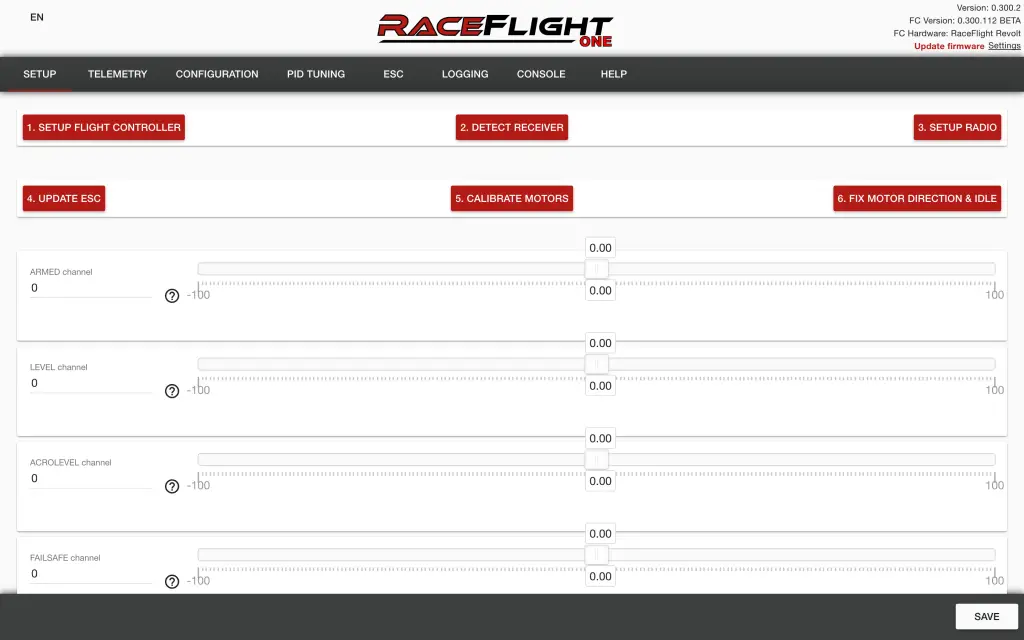The width and height of the screenshot is (1024, 640).
Task: Click the ARMED channel help icon
Action: (171, 294)
